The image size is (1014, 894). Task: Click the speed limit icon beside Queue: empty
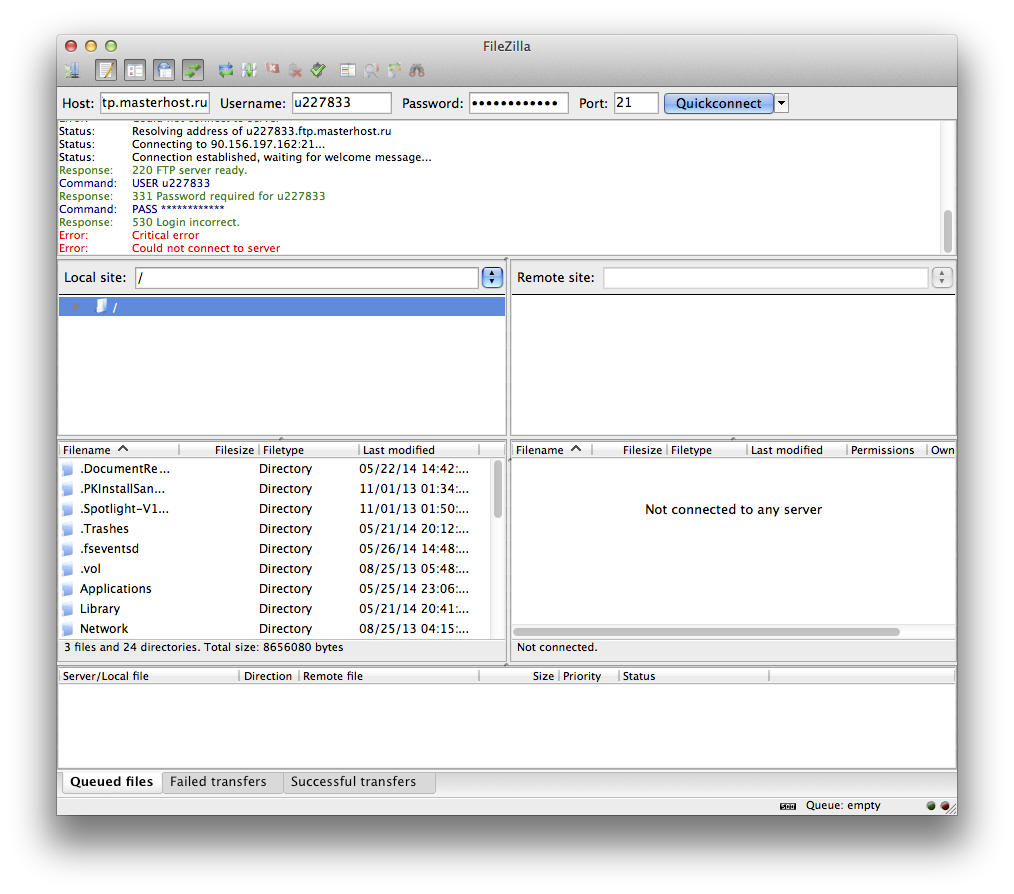click(x=788, y=806)
